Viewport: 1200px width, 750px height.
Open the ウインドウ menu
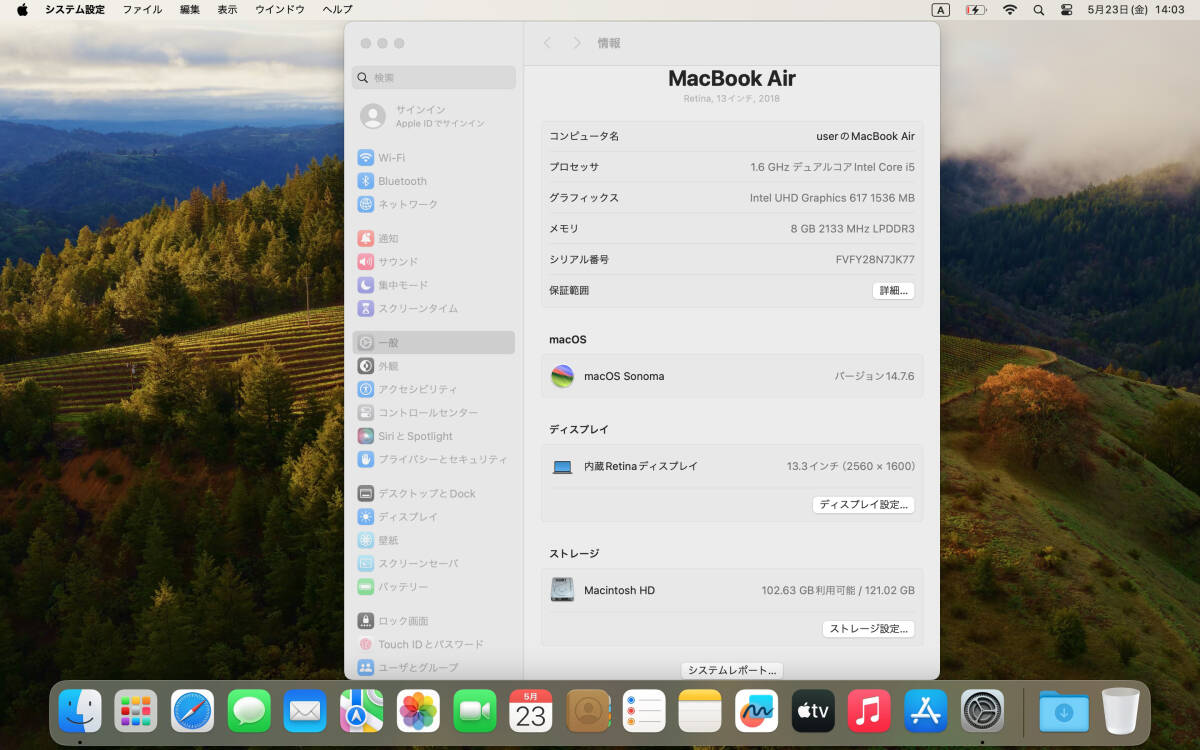pyautogui.click(x=280, y=9)
